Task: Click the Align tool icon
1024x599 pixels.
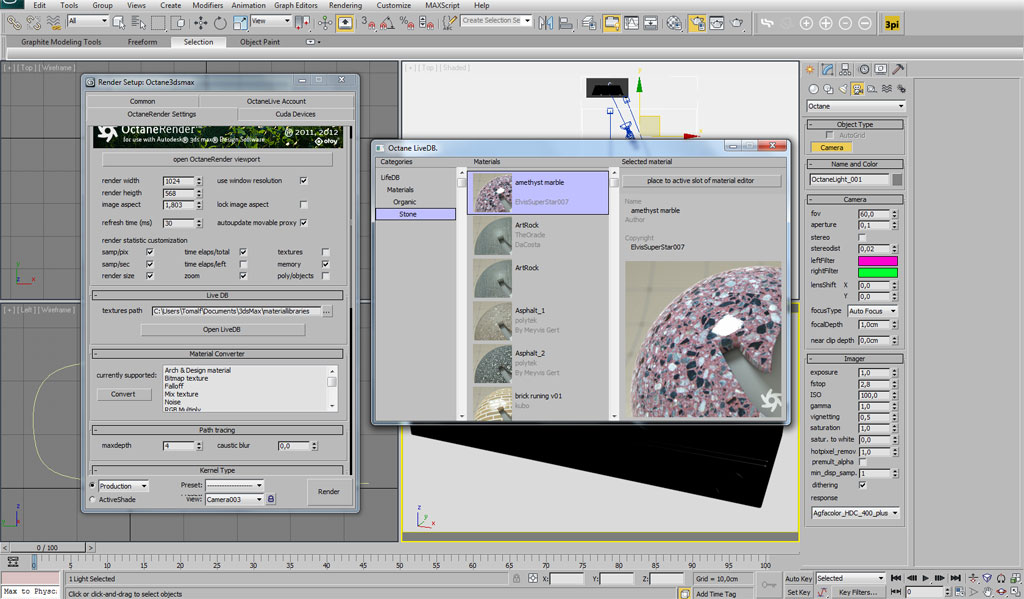Action: point(566,23)
